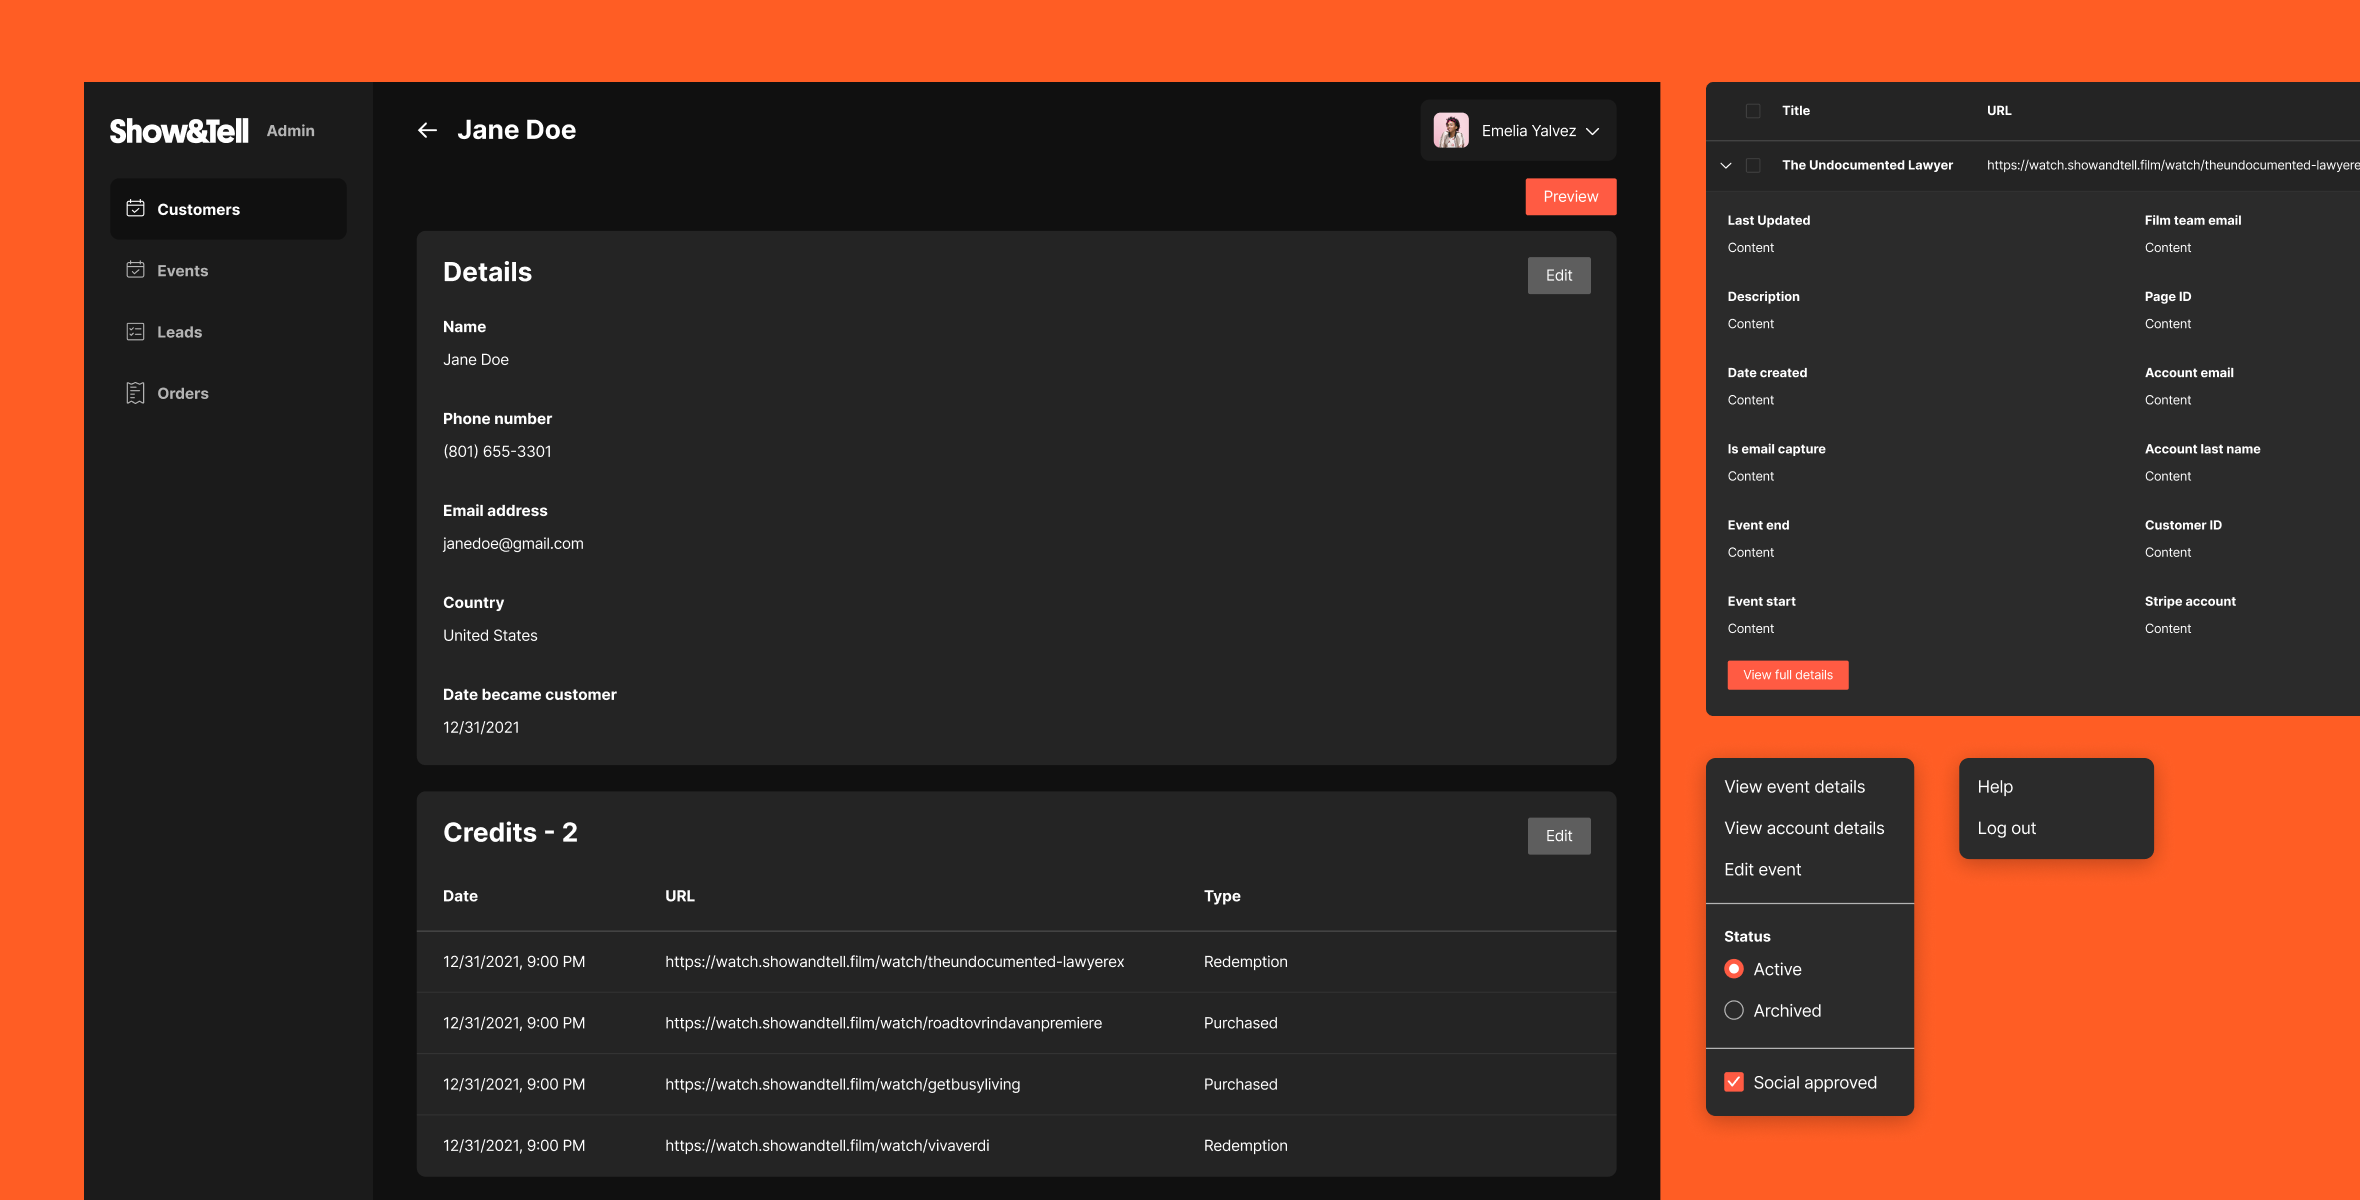Screen dimensions: 2360x1200
Task: Click Emelia Yalvez's avatar picture
Action: 1450,130
